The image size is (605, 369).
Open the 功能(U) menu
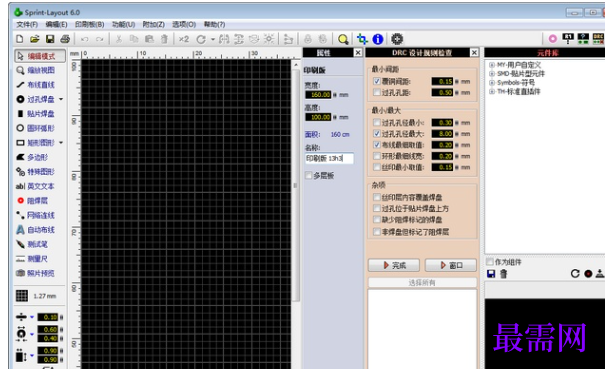123,24
